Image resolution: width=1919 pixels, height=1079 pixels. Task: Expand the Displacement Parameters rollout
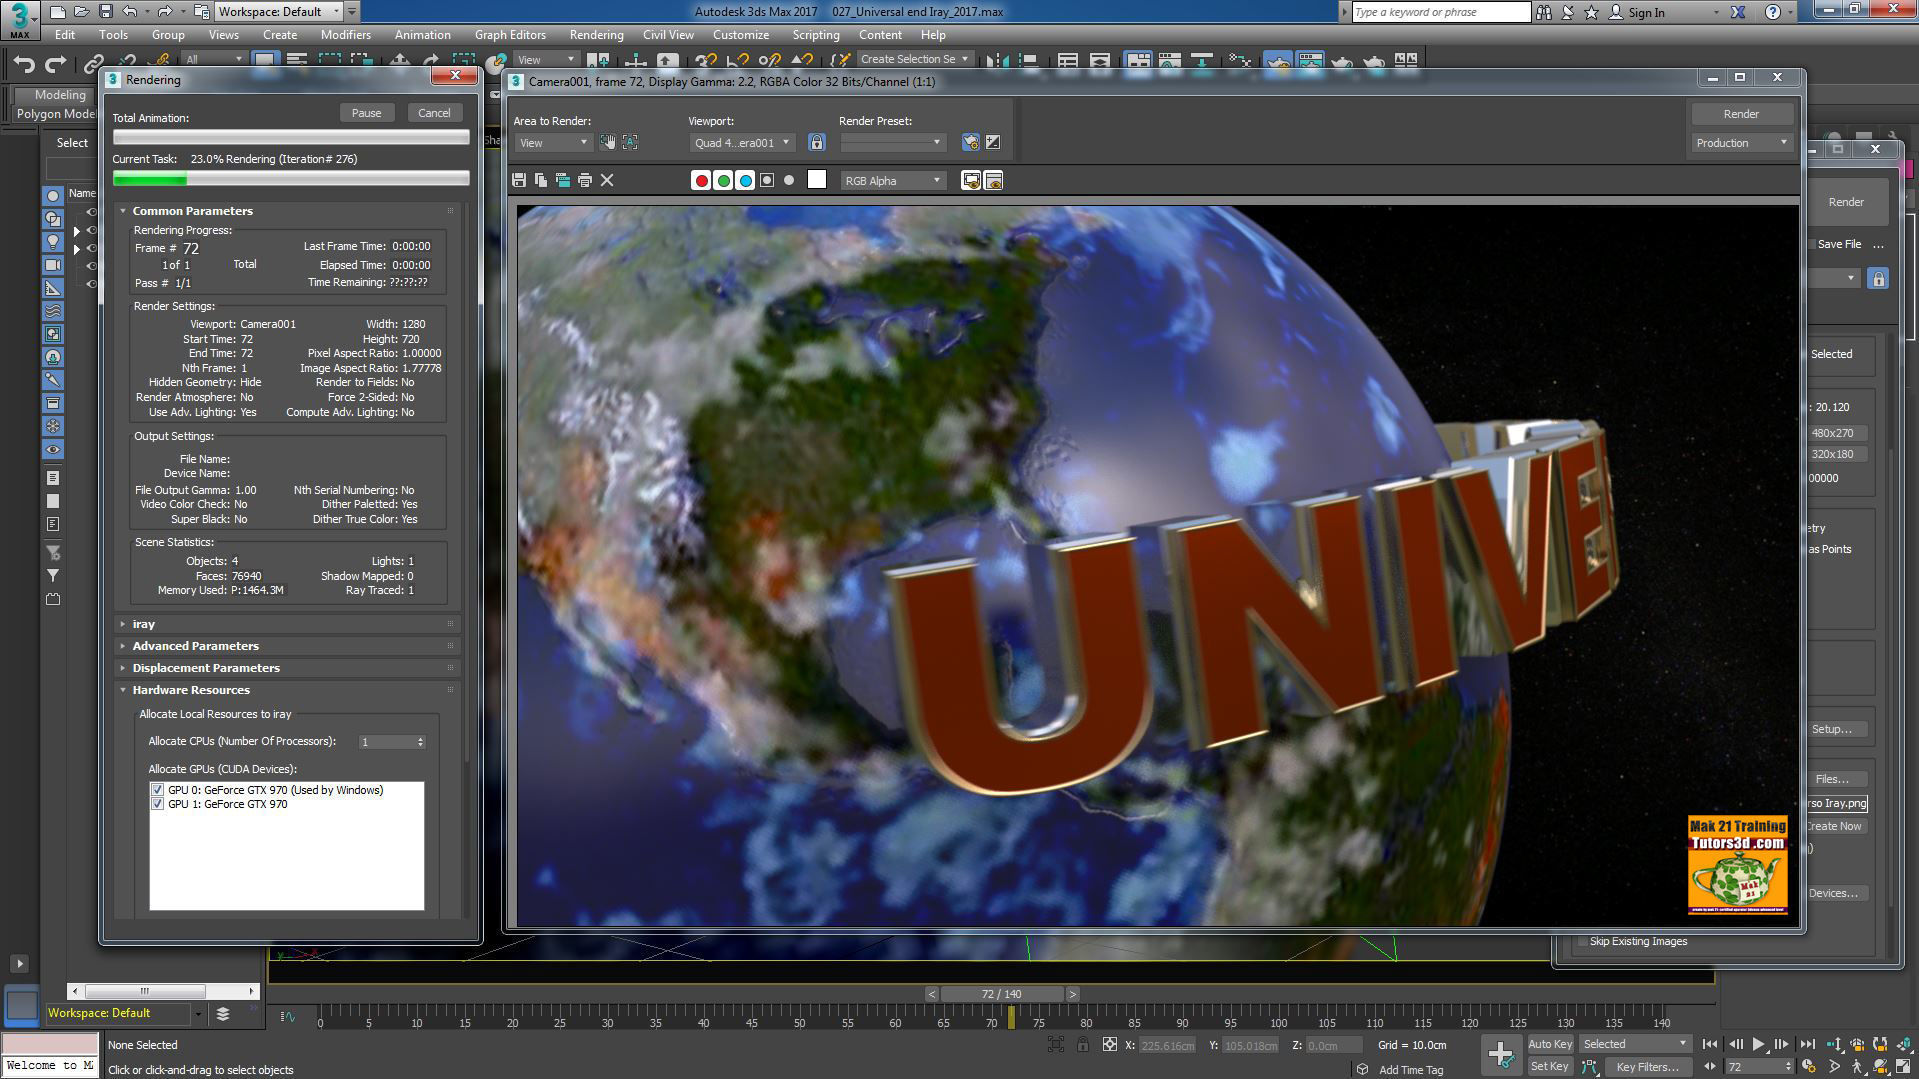(205, 668)
